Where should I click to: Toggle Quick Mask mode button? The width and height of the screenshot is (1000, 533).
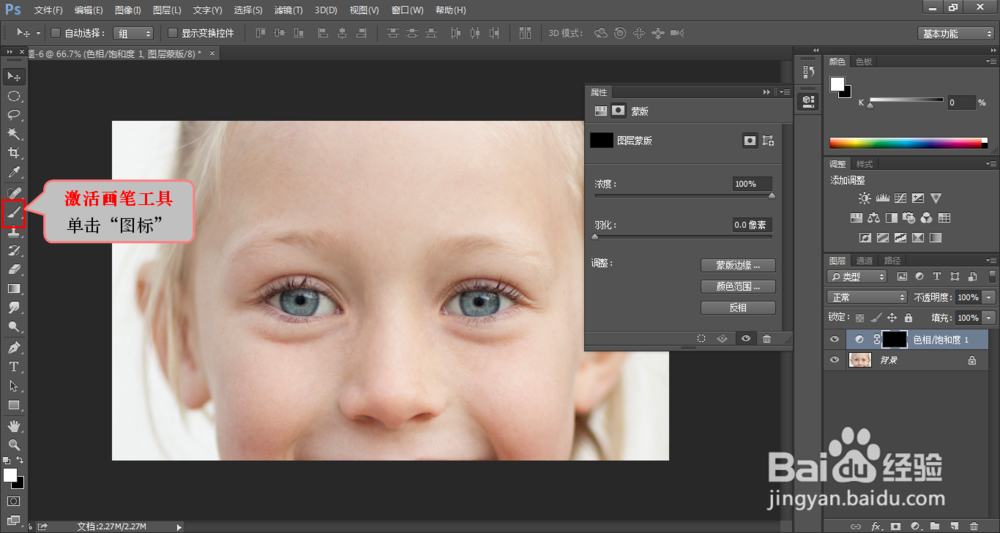[13, 501]
